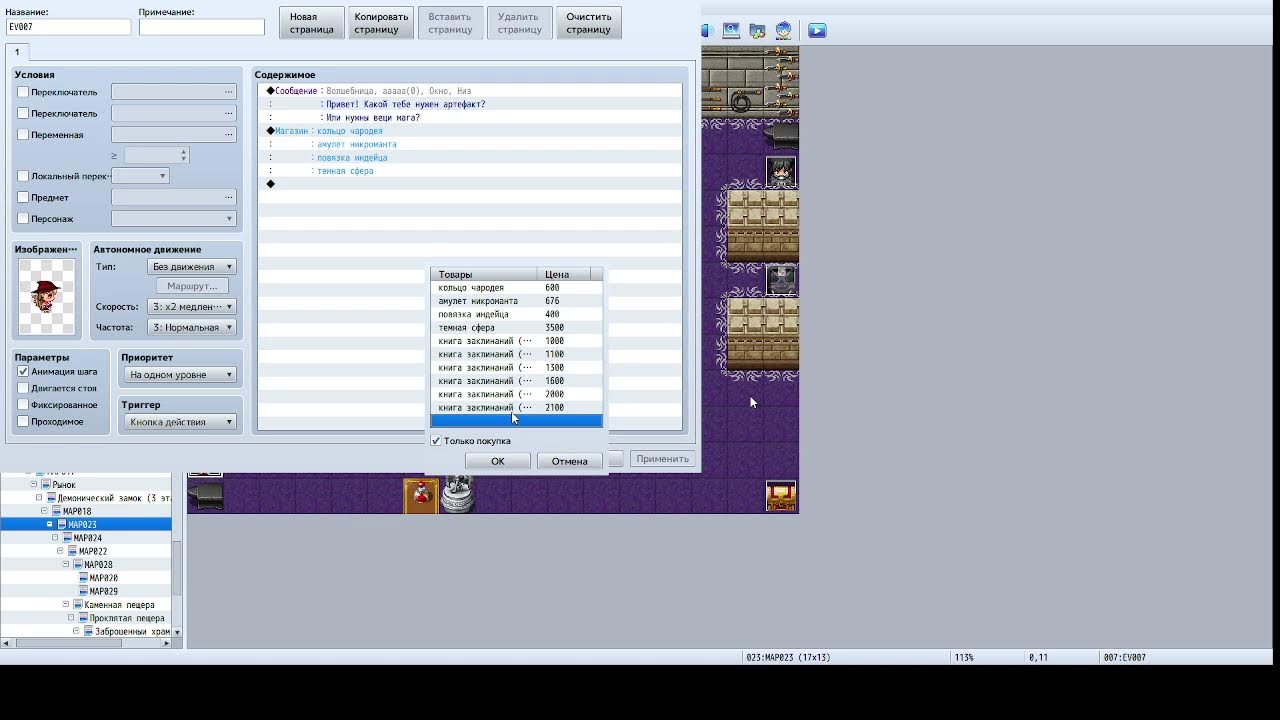Screen dimensions: 1280x720
Task: Open movement Тип dropdown (Без движения)
Action: click(x=192, y=267)
